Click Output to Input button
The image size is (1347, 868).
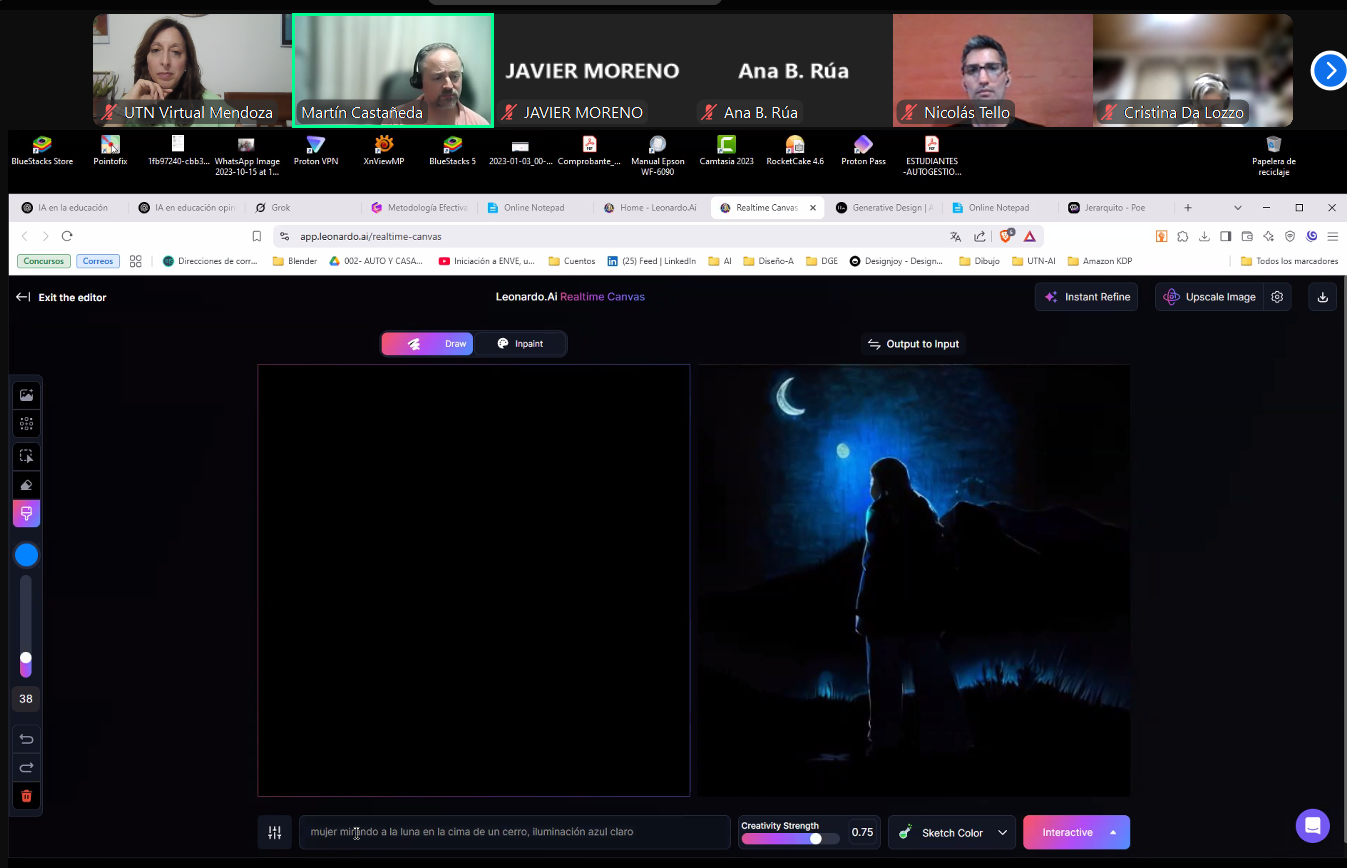pyautogui.click(x=913, y=344)
